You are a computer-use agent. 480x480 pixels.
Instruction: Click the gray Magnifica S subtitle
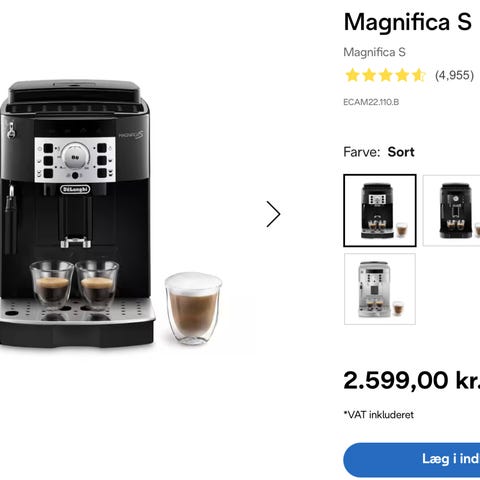(x=374, y=52)
